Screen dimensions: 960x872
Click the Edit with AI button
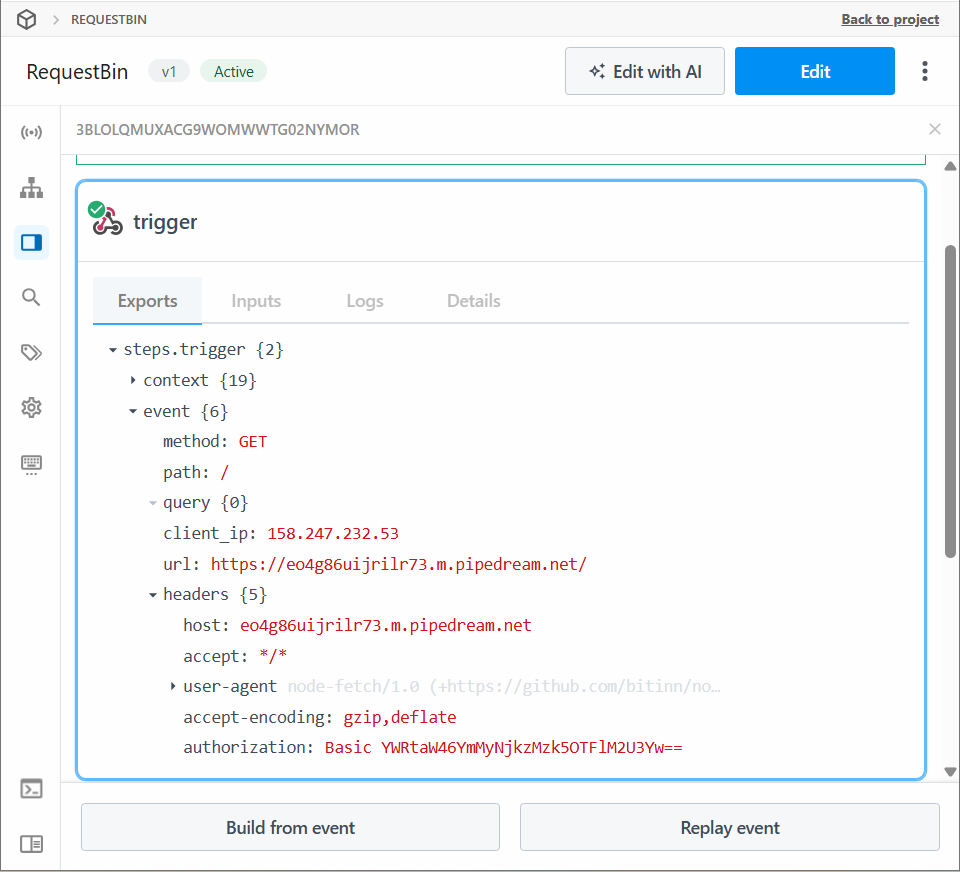point(645,71)
